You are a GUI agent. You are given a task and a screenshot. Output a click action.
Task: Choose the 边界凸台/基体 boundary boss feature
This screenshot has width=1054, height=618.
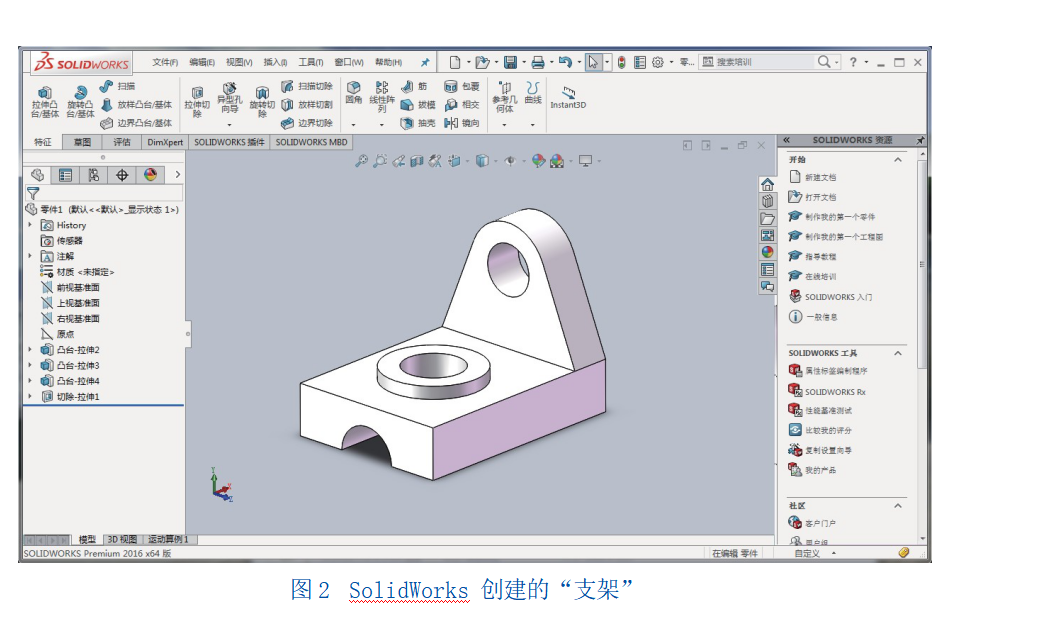click(136, 123)
